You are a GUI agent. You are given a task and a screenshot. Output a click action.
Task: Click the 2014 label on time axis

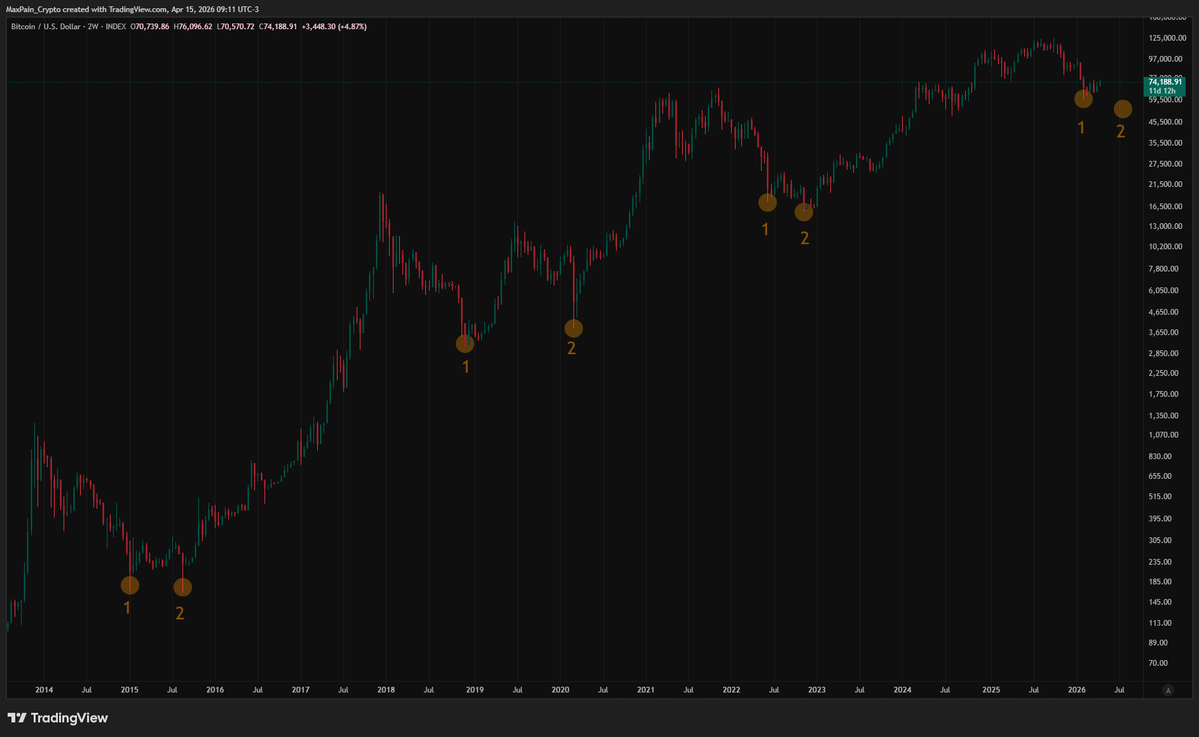point(44,690)
